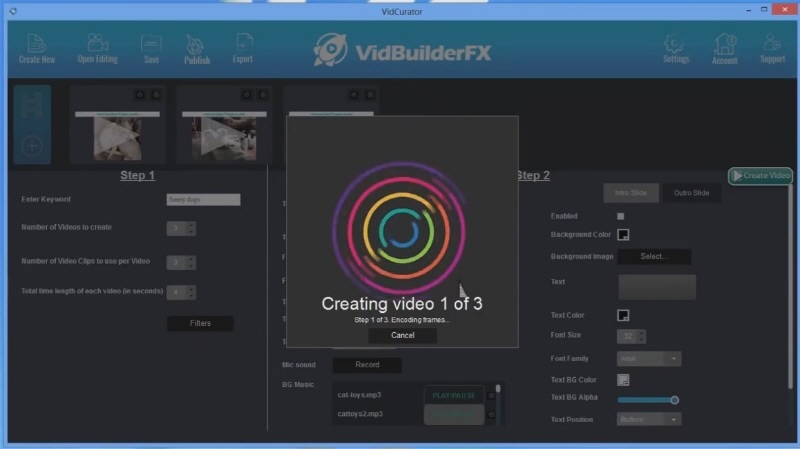Open the Font Family dropdown
This screenshot has width=800, height=449.
tap(648, 359)
